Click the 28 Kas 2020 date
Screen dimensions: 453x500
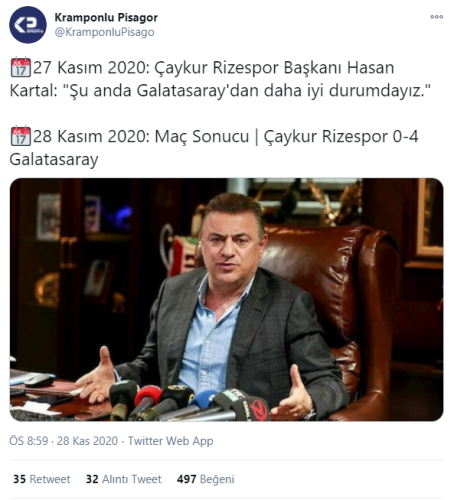[87, 441]
